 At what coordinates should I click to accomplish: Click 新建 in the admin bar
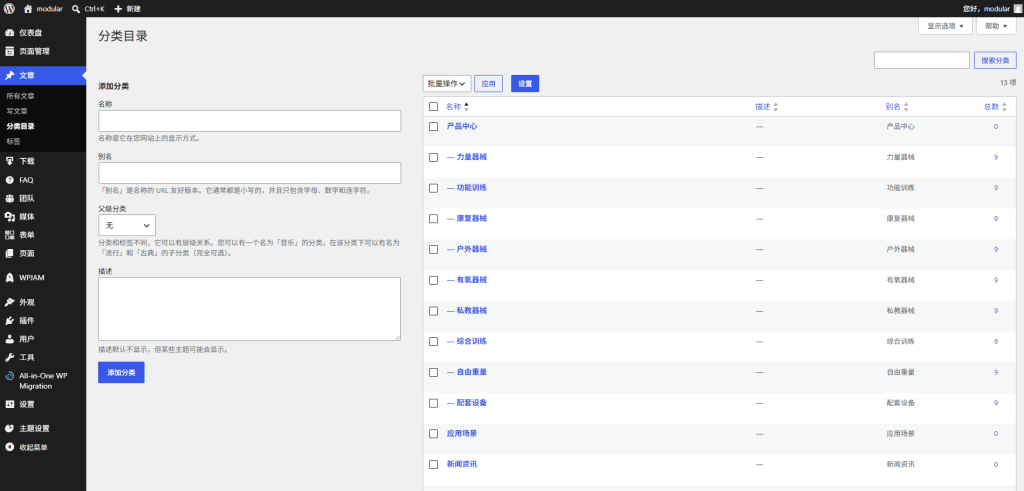127,9
